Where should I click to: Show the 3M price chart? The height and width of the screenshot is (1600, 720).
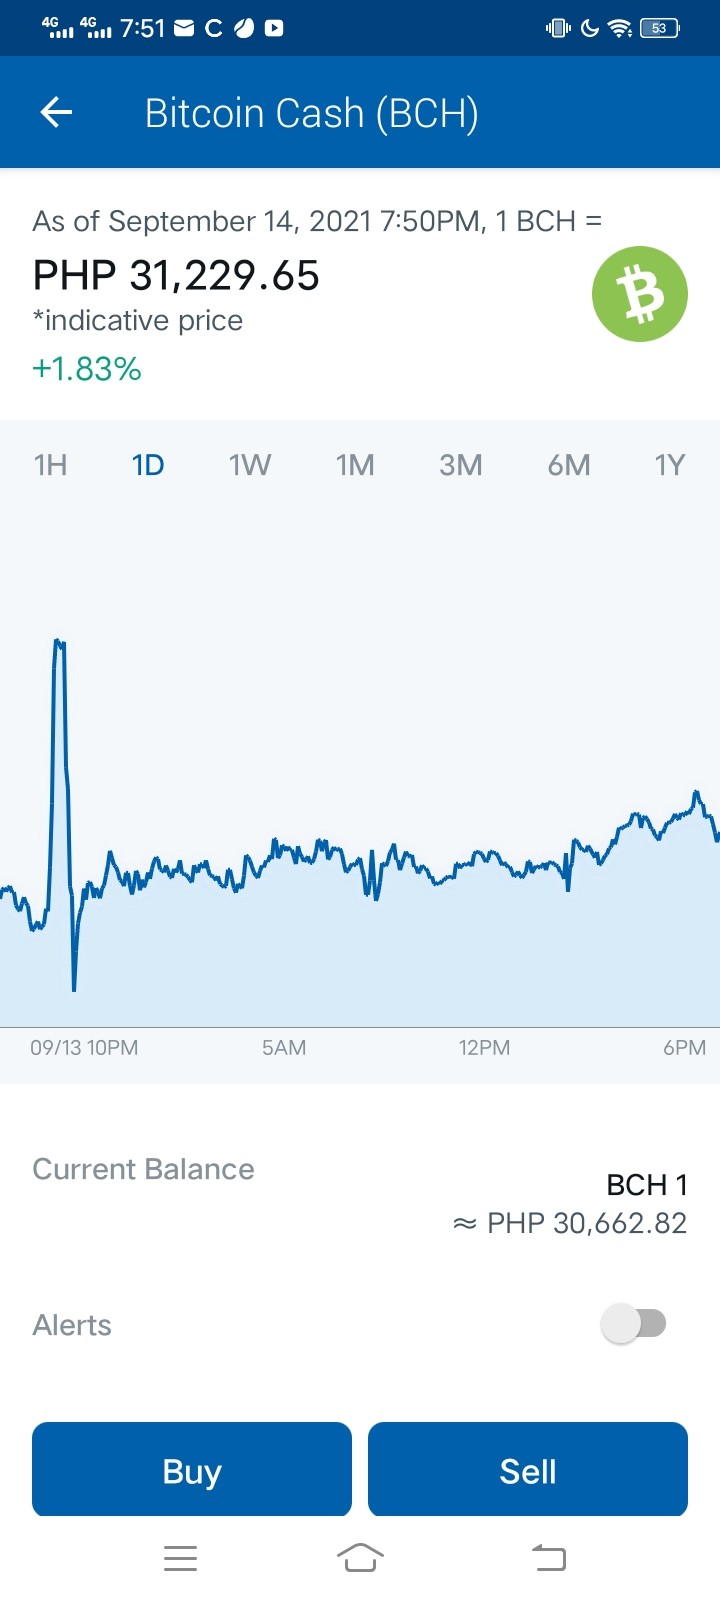[461, 465]
